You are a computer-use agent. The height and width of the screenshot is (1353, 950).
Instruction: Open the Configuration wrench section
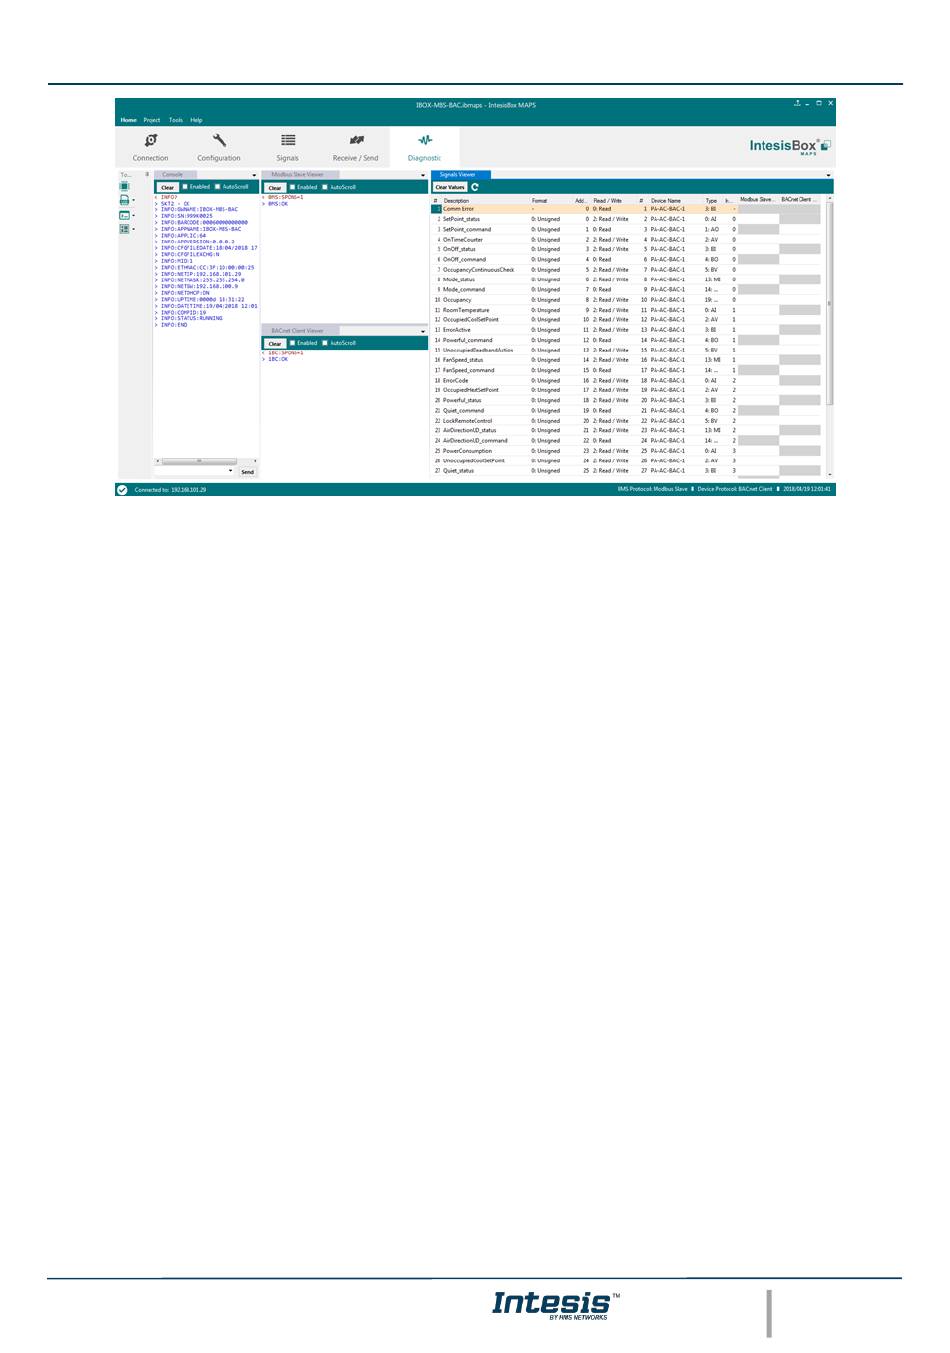point(218,147)
